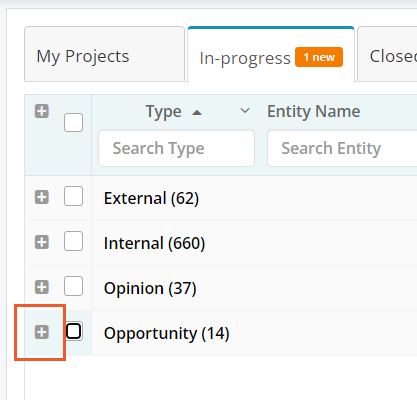This screenshot has width=417, height=400.
Task: Expand the Opinion (37) group
Action: (x=42, y=287)
